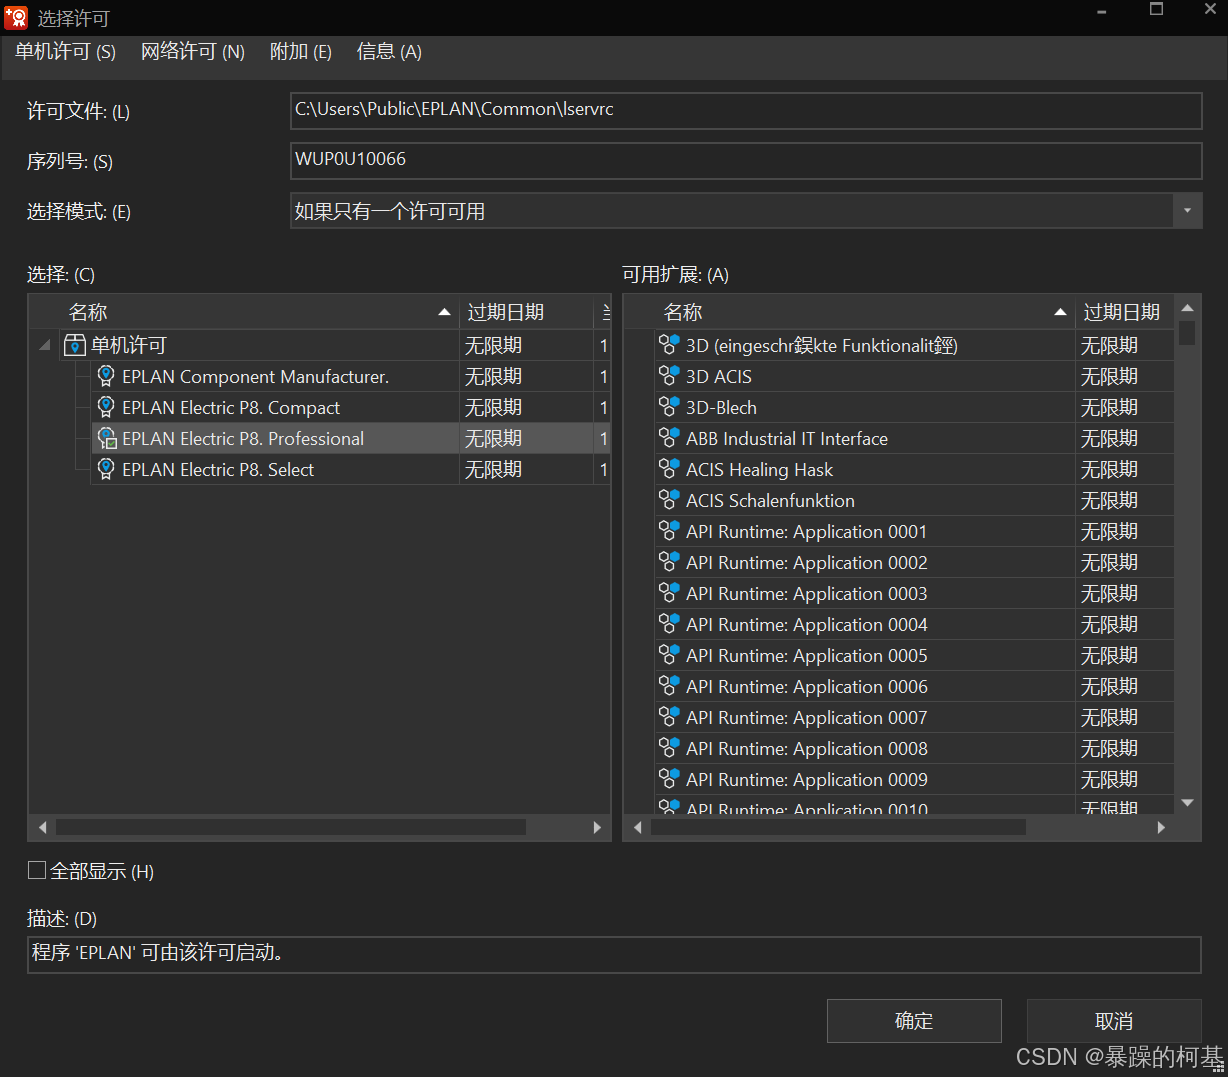Viewport: 1228px width, 1077px height.
Task: Click icon beside EPLAN Electric P8. Compact
Action: 106,408
